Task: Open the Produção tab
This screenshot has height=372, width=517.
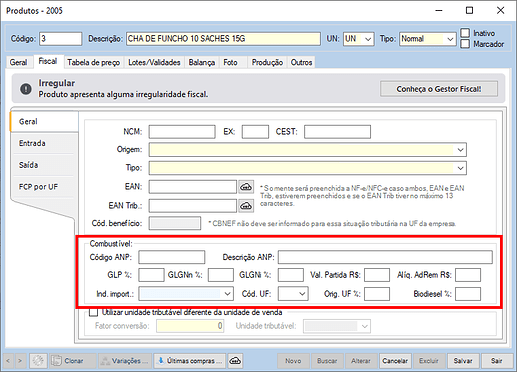Action: tap(267, 62)
